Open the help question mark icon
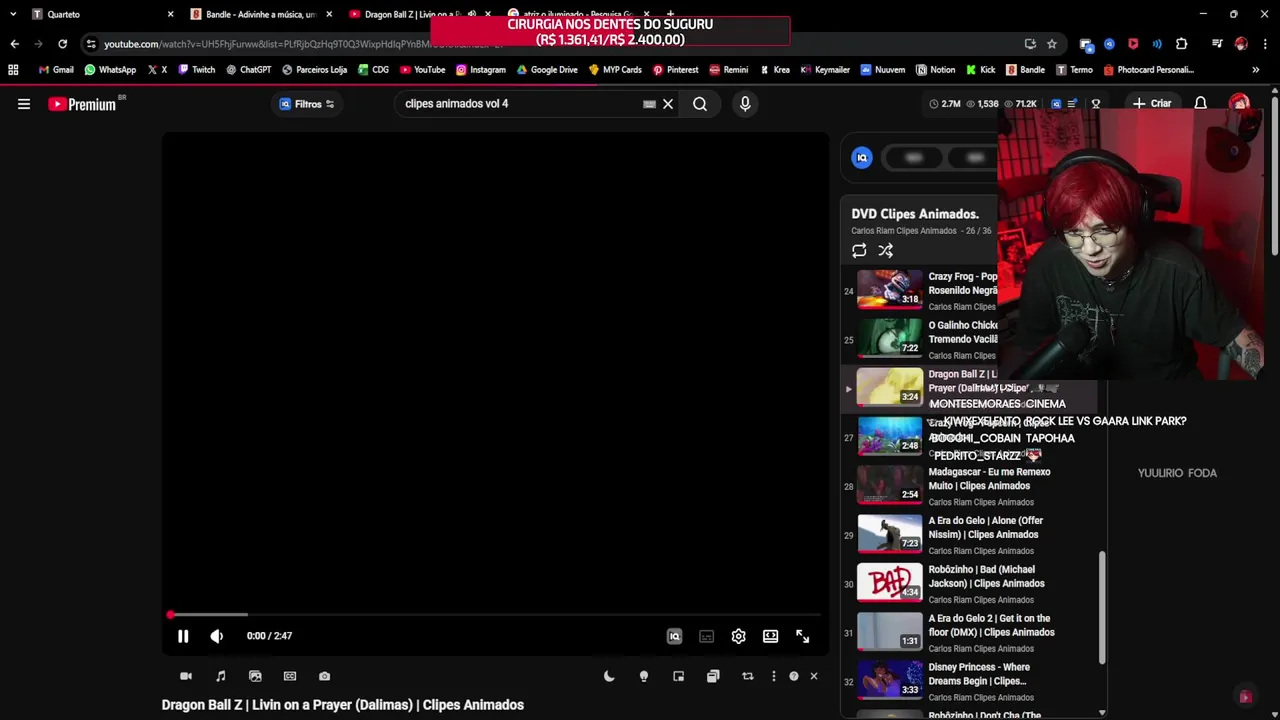Viewport: 1280px width, 720px height. (x=794, y=676)
